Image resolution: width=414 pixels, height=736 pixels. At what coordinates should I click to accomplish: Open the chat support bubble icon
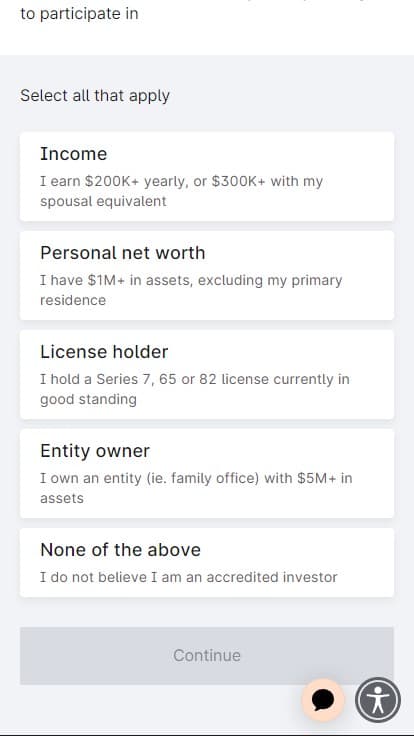point(323,700)
